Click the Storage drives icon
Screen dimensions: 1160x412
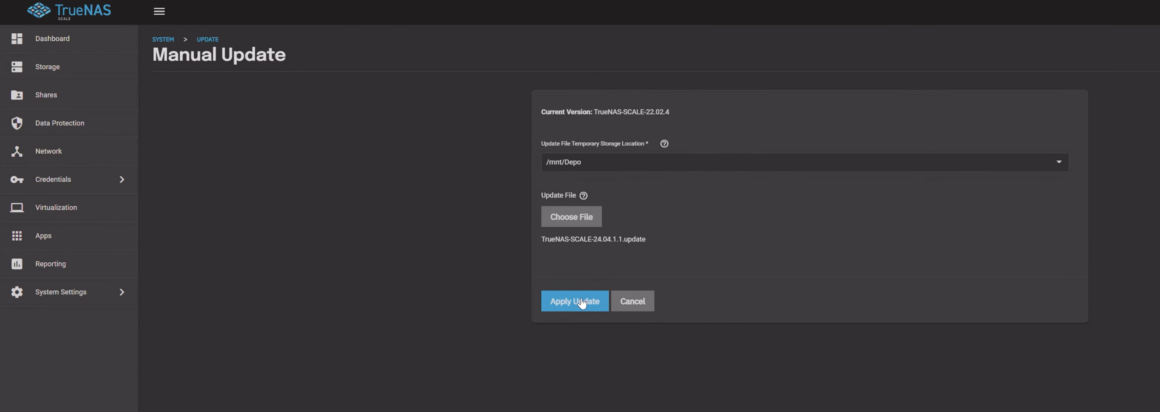(17, 67)
